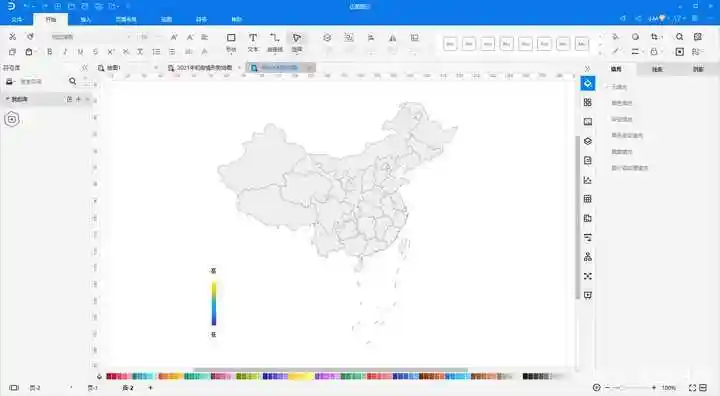Click the Format Painter icon
Viewport: 720px width, 396px height.
30,37
